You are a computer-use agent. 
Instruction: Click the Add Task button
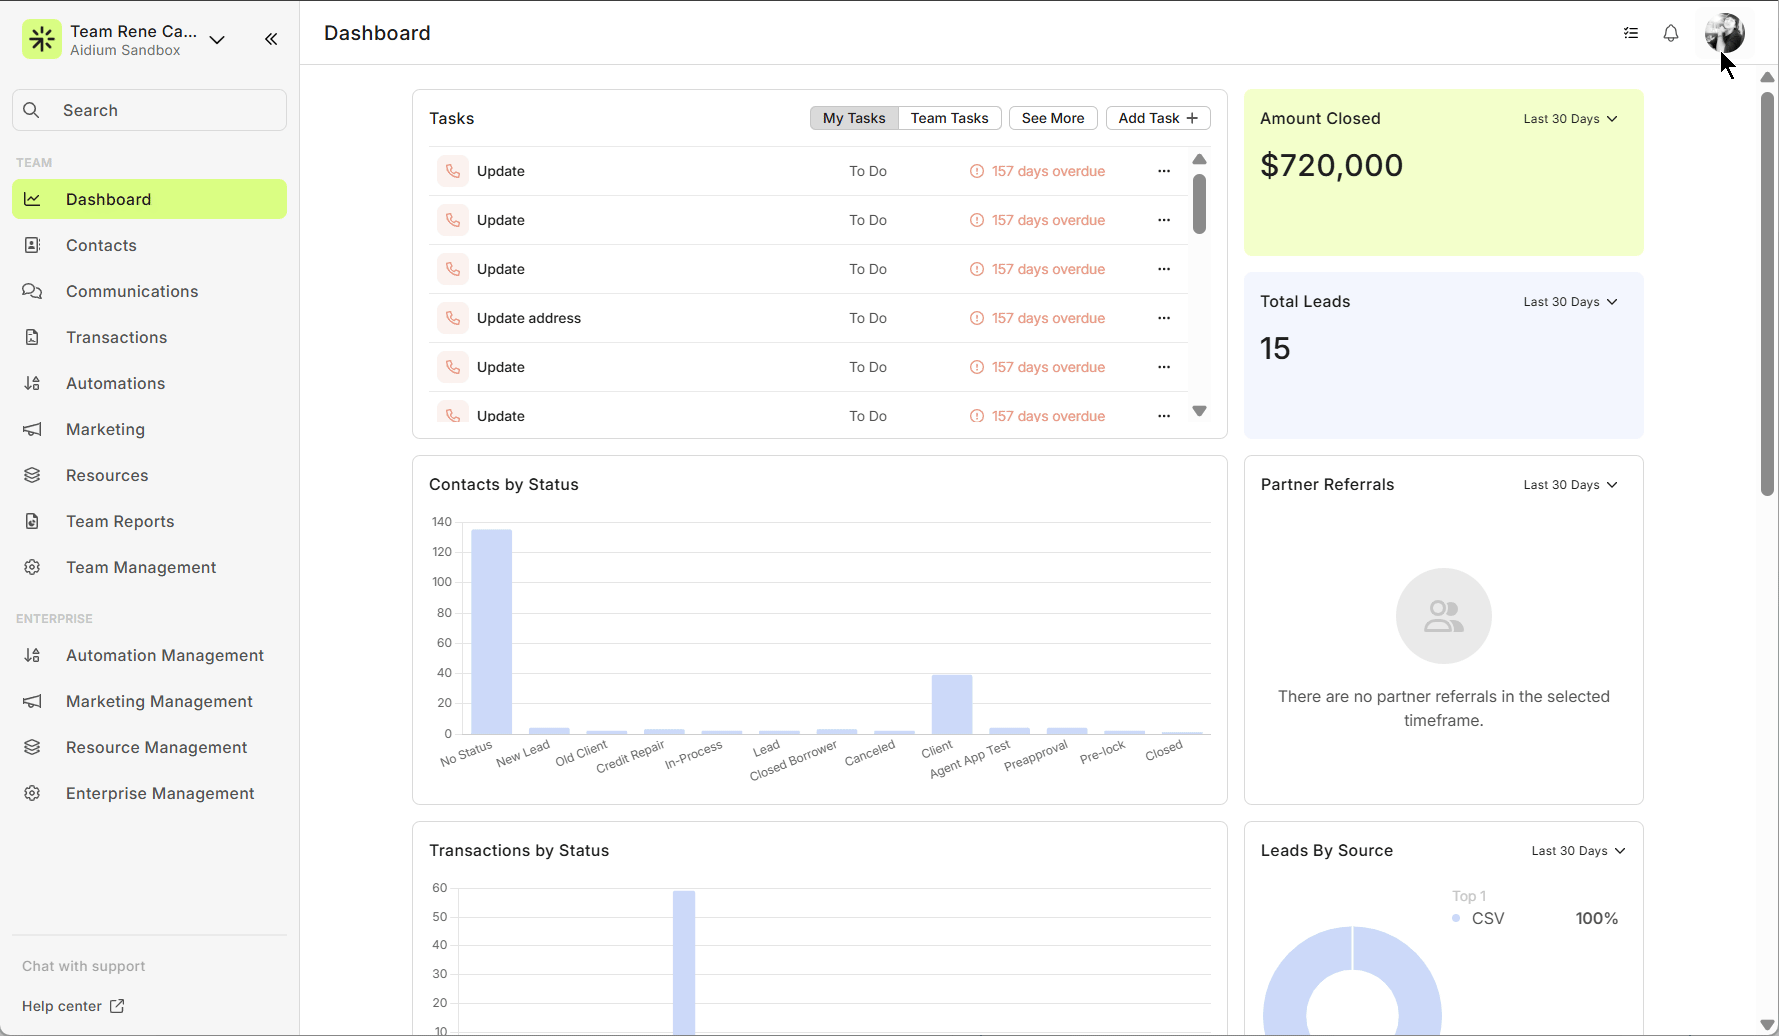point(1157,118)
